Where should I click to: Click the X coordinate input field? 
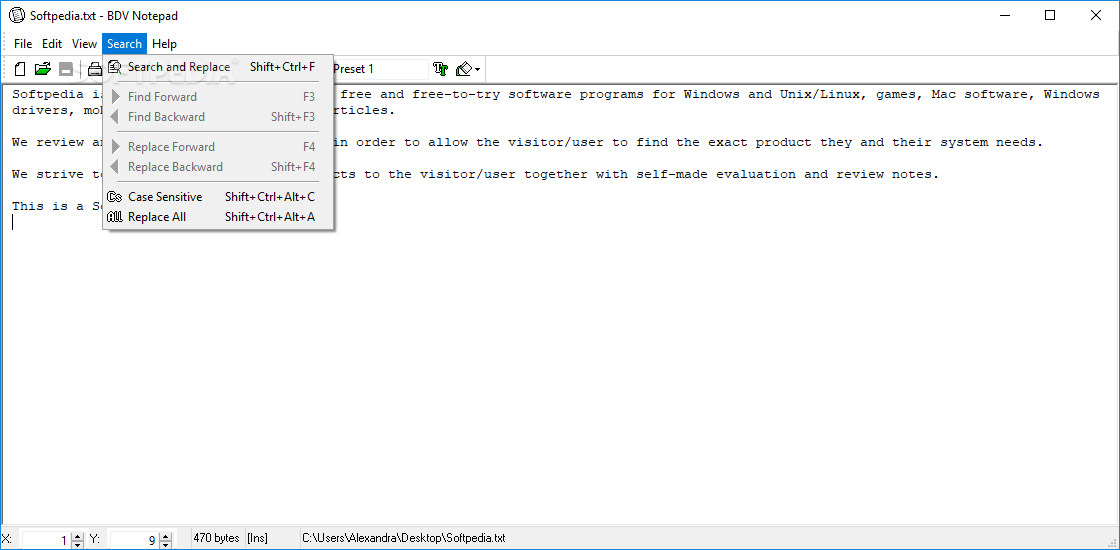click(x=46, y=541)
